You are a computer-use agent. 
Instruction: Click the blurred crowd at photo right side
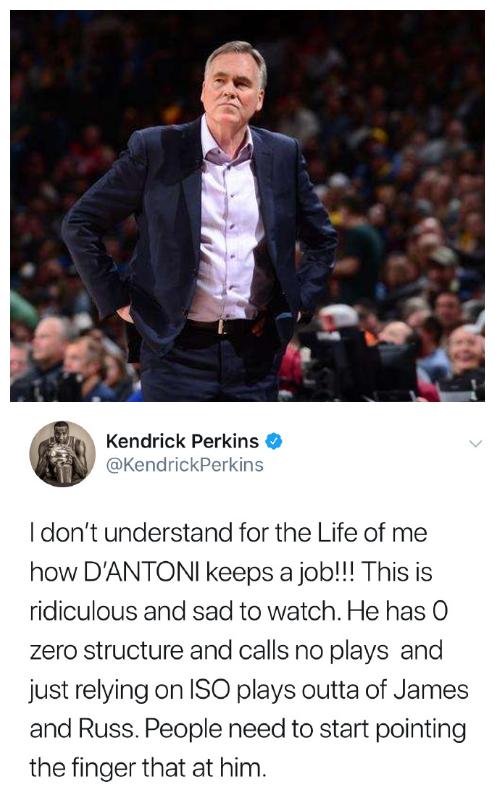click(x=413, y=206)
